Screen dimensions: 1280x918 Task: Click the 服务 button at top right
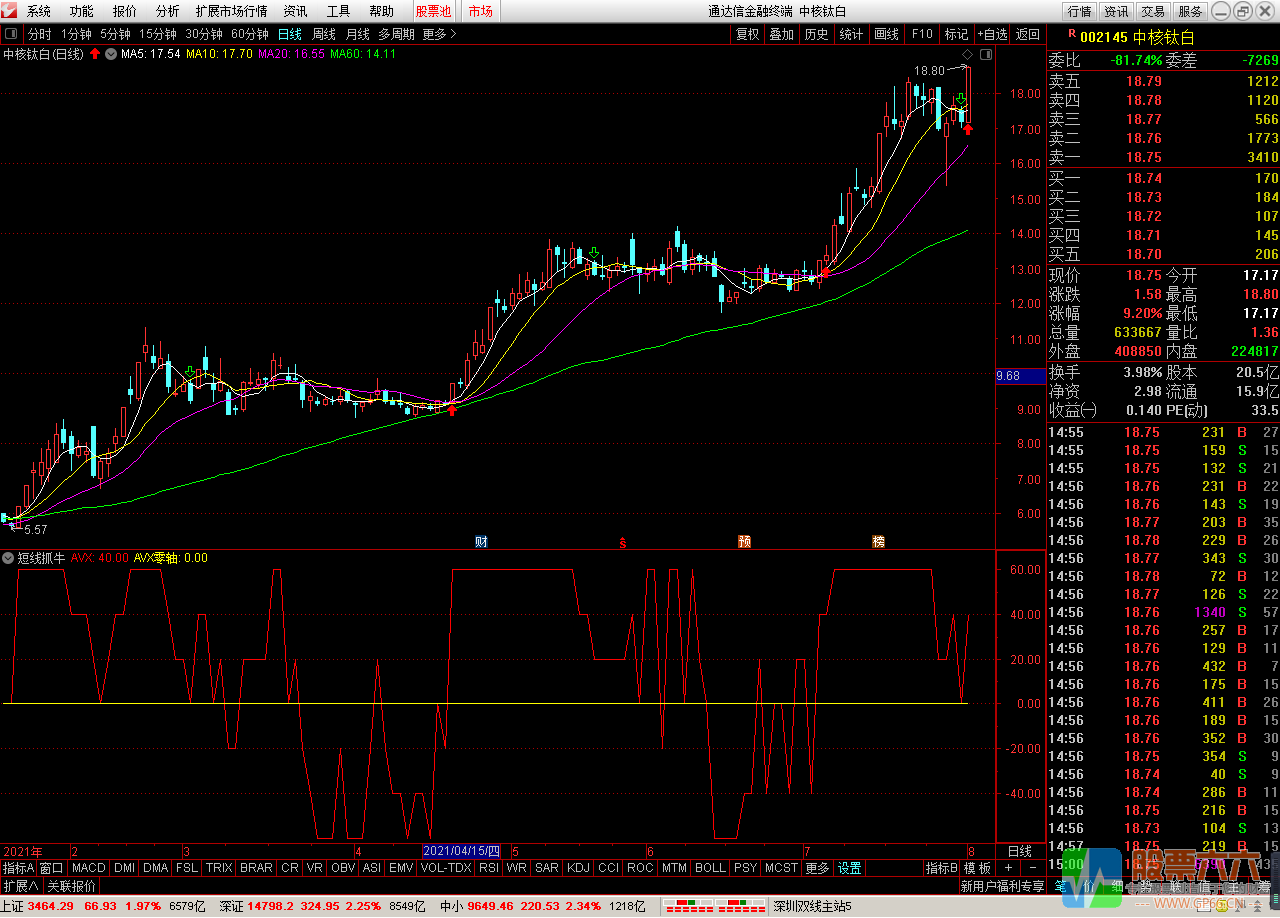coord(1190,12)
